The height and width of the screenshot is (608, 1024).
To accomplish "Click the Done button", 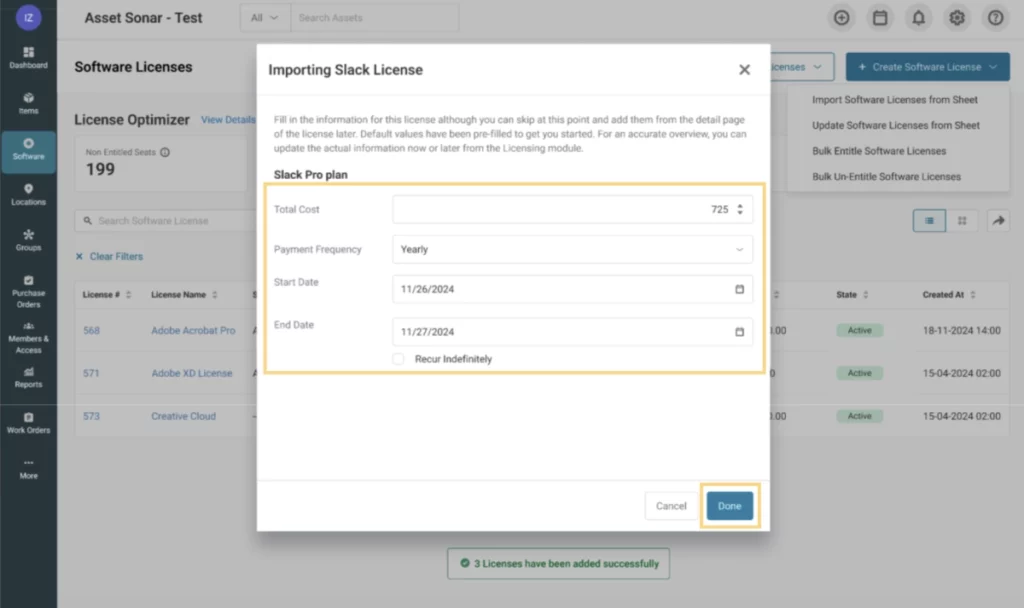I will [729, 505].
